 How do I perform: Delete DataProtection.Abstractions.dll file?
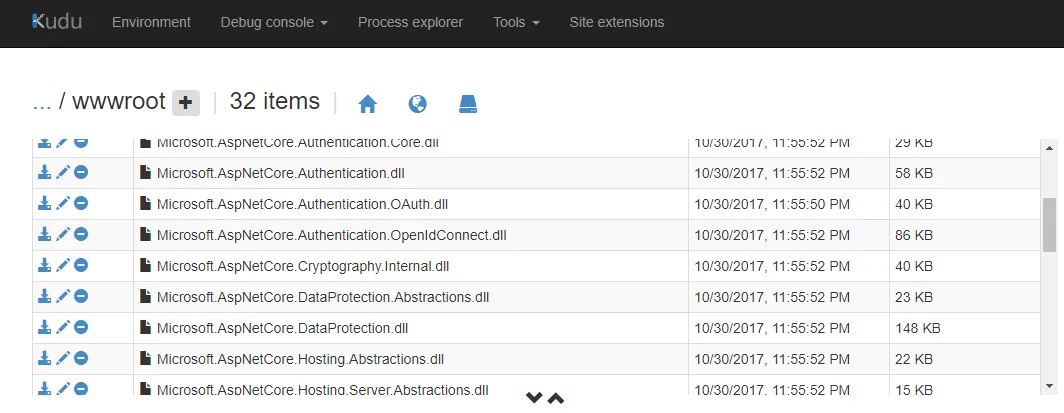(81, 296)
